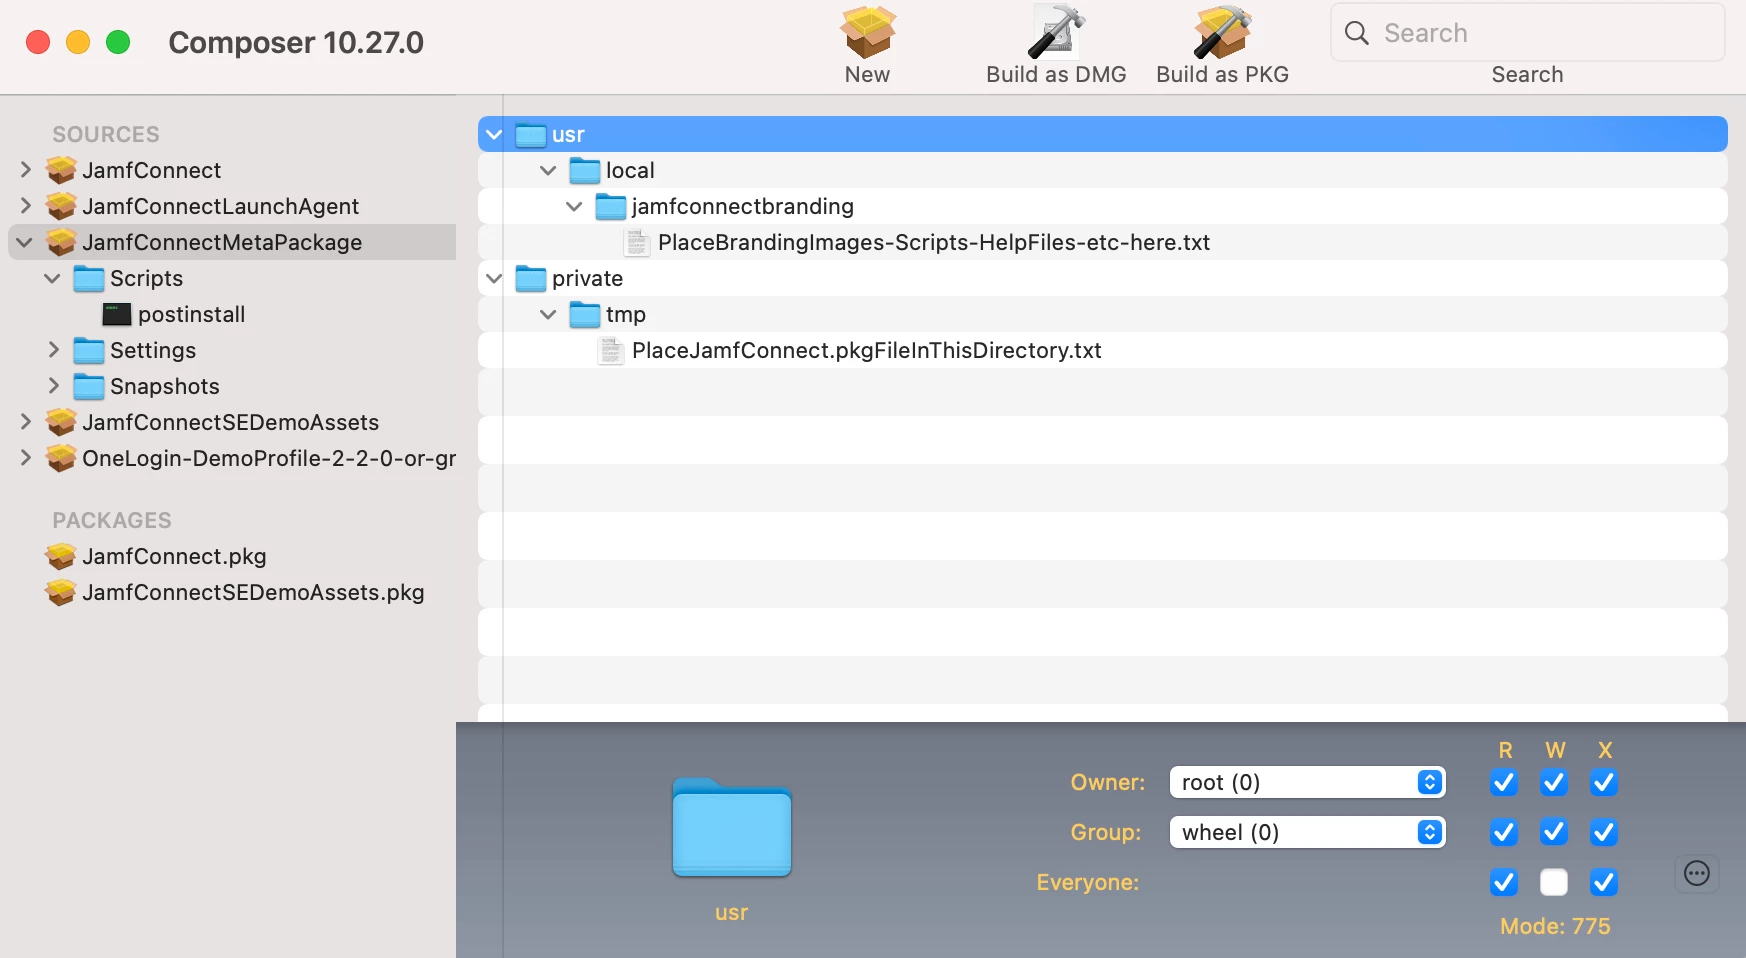Collapse the JamfConnectMetaPackage source
This screenshot has width=1746, height=958.
[25, 242]
